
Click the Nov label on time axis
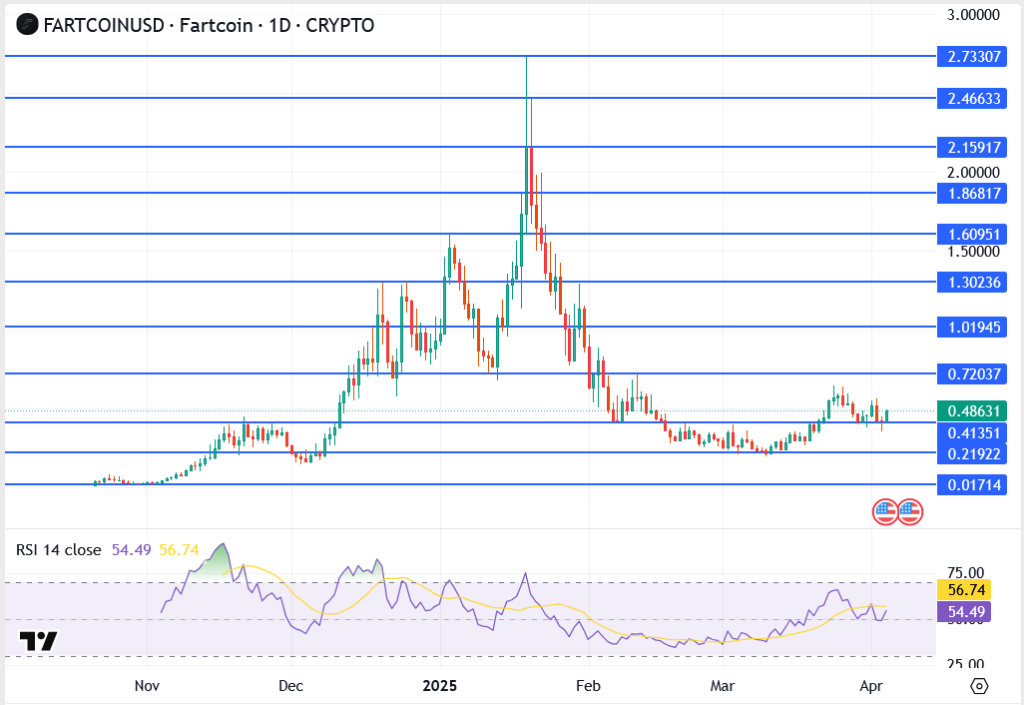(x=147, y=686)
